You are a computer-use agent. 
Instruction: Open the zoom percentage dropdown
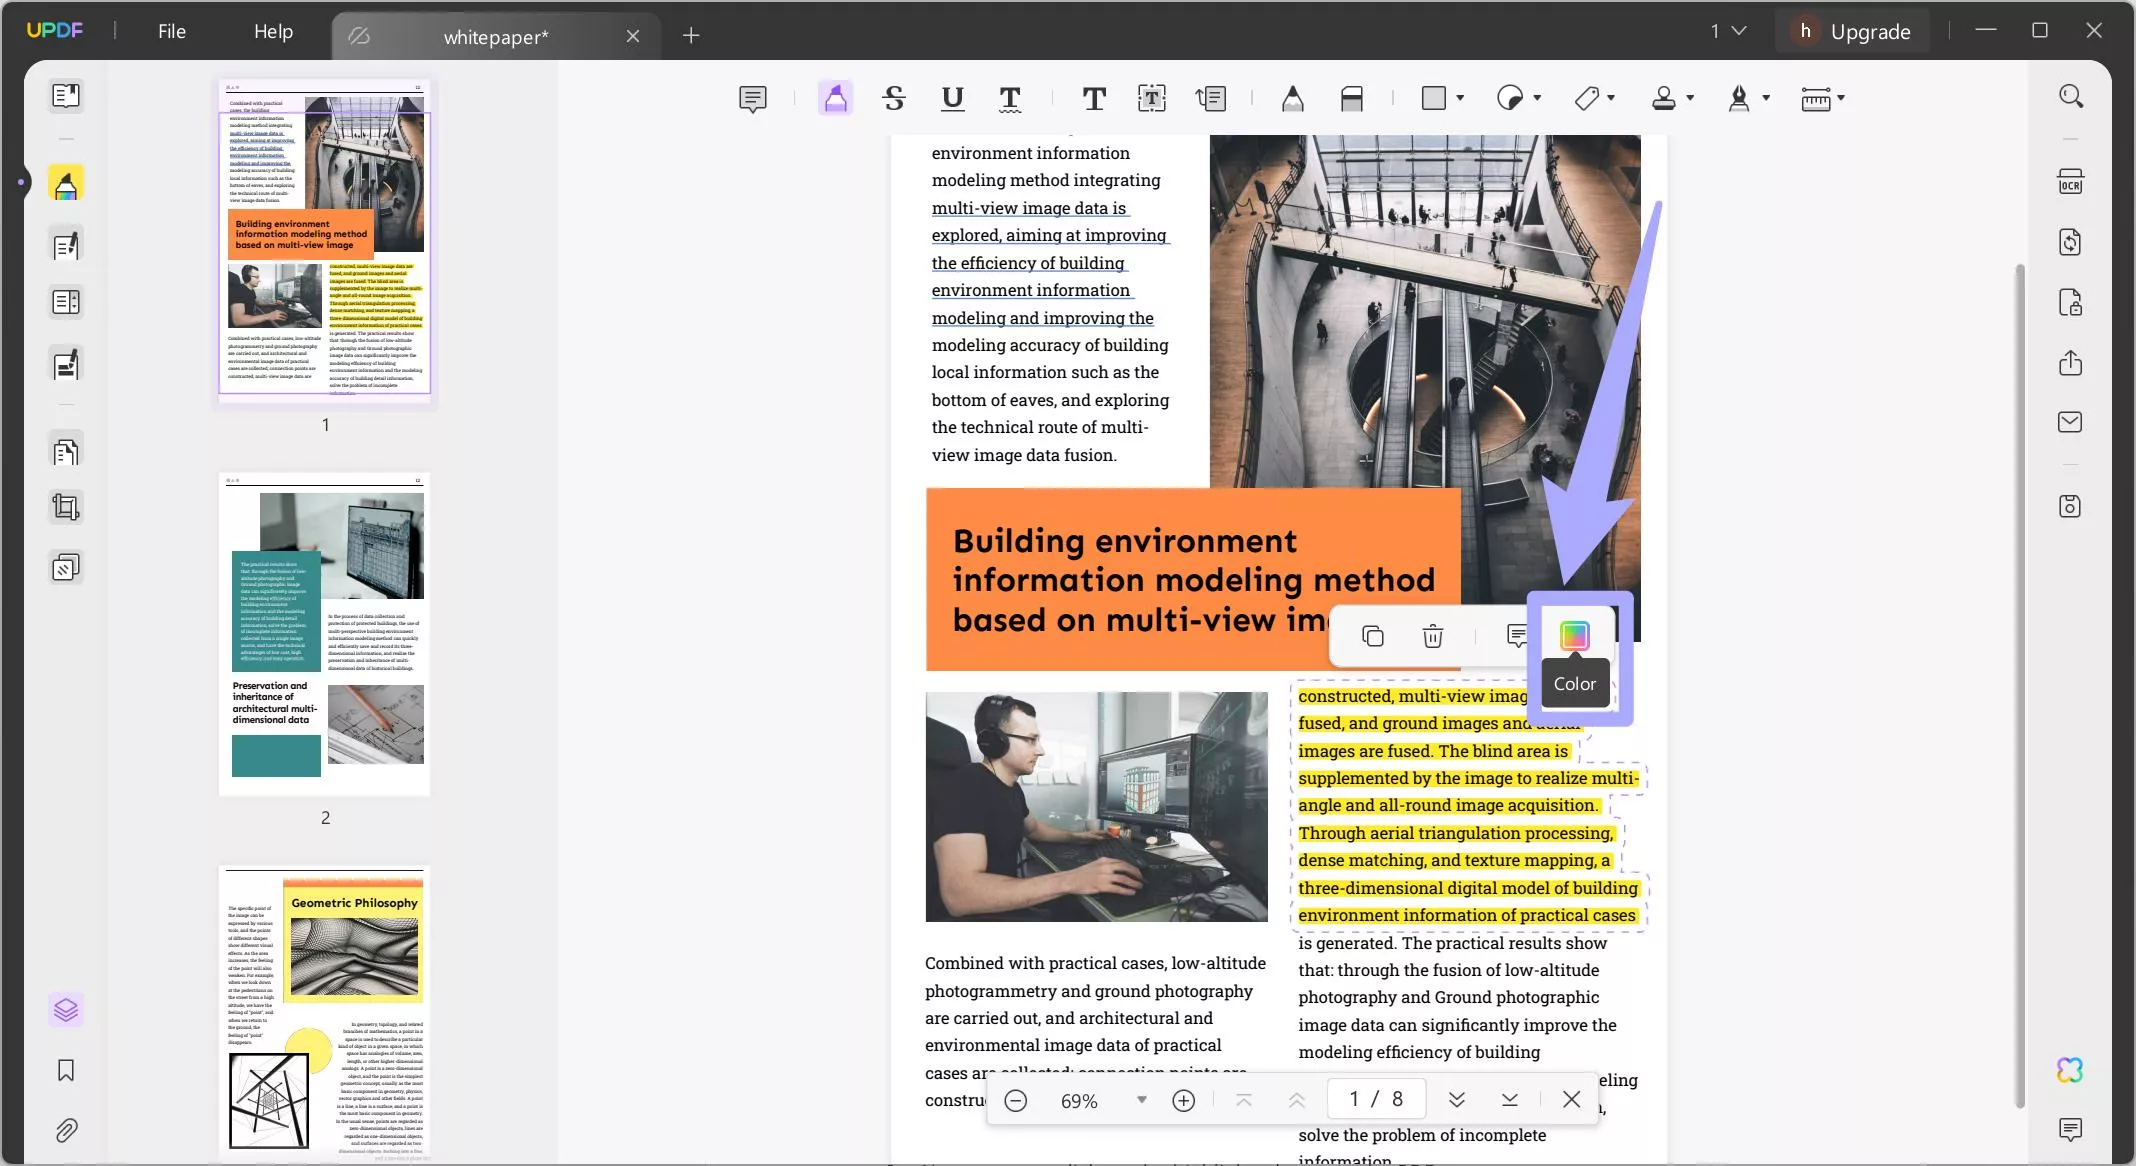[x=1141, y=1100]
